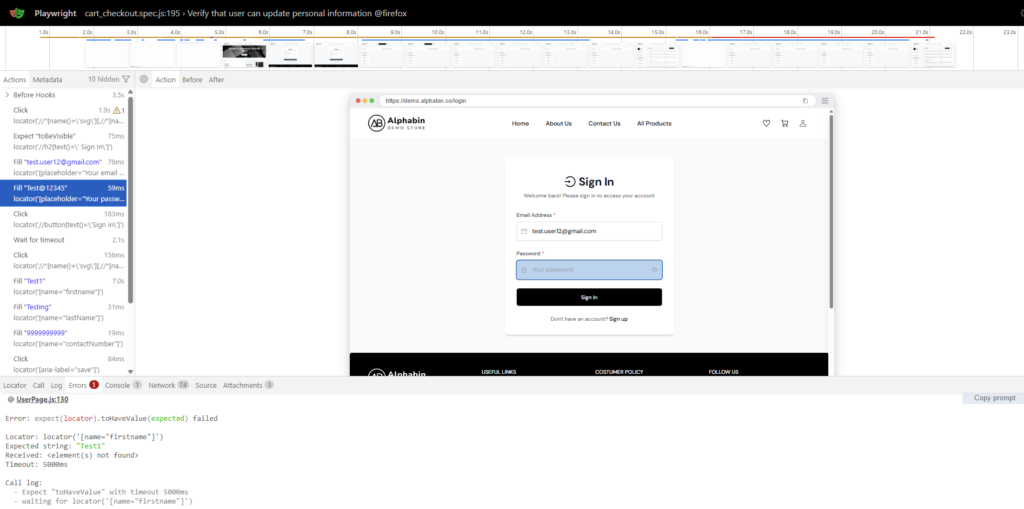Click the wishlist heart icon in store header

coord(766,124)
